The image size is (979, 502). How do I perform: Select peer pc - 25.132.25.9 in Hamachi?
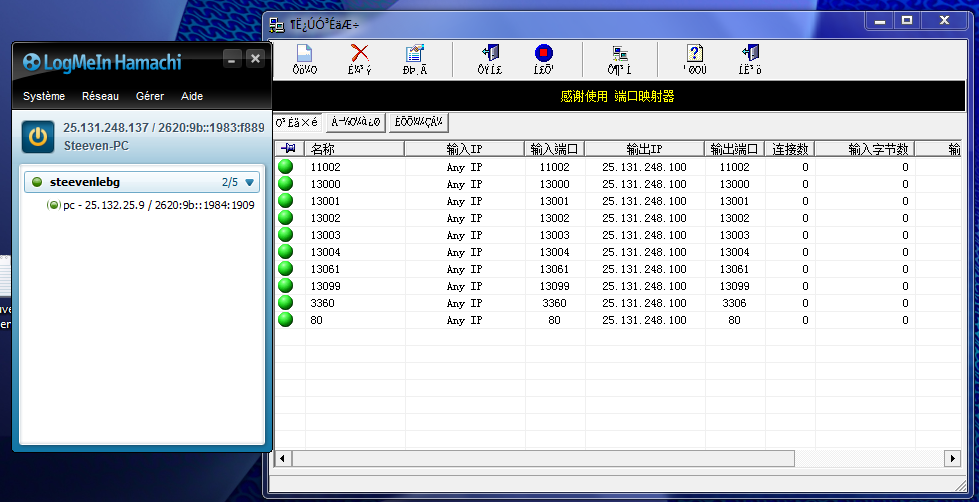click(150, 205)
